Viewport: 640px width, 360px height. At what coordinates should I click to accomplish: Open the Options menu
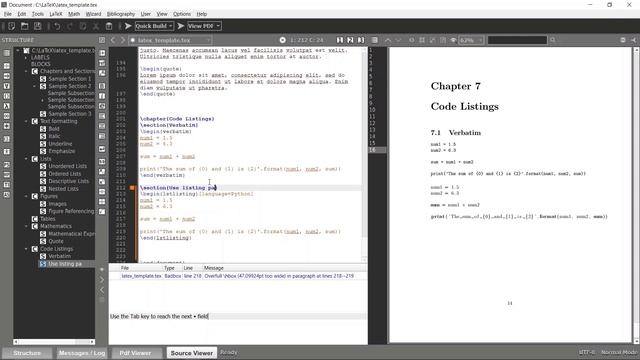point(182,14)
